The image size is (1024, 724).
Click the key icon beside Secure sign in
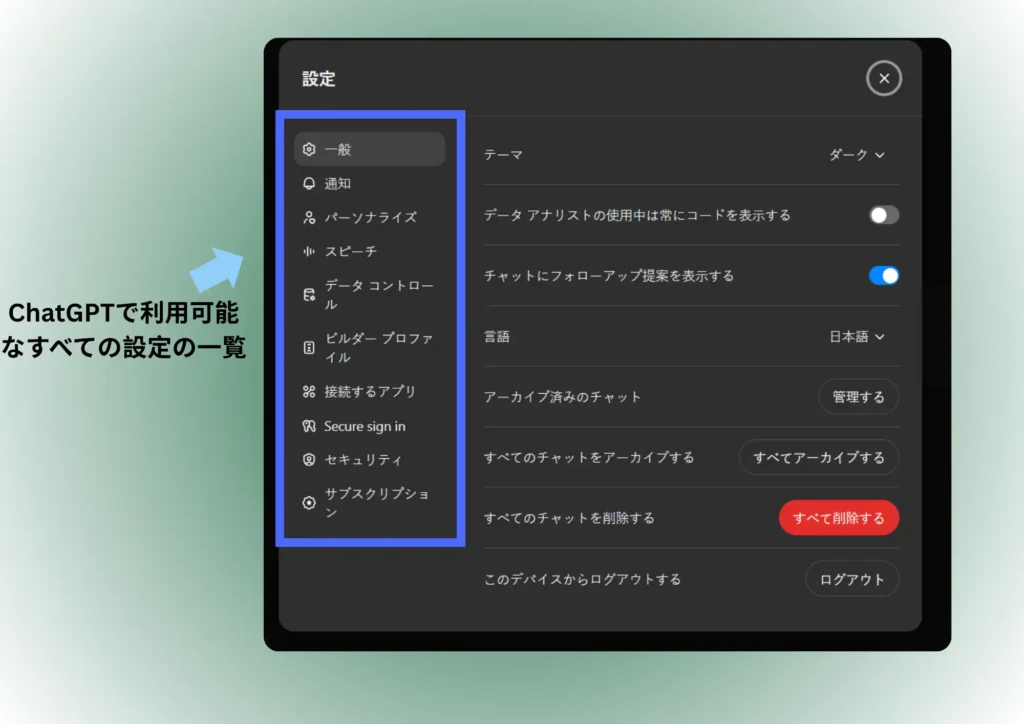click(x=309, y=426)
